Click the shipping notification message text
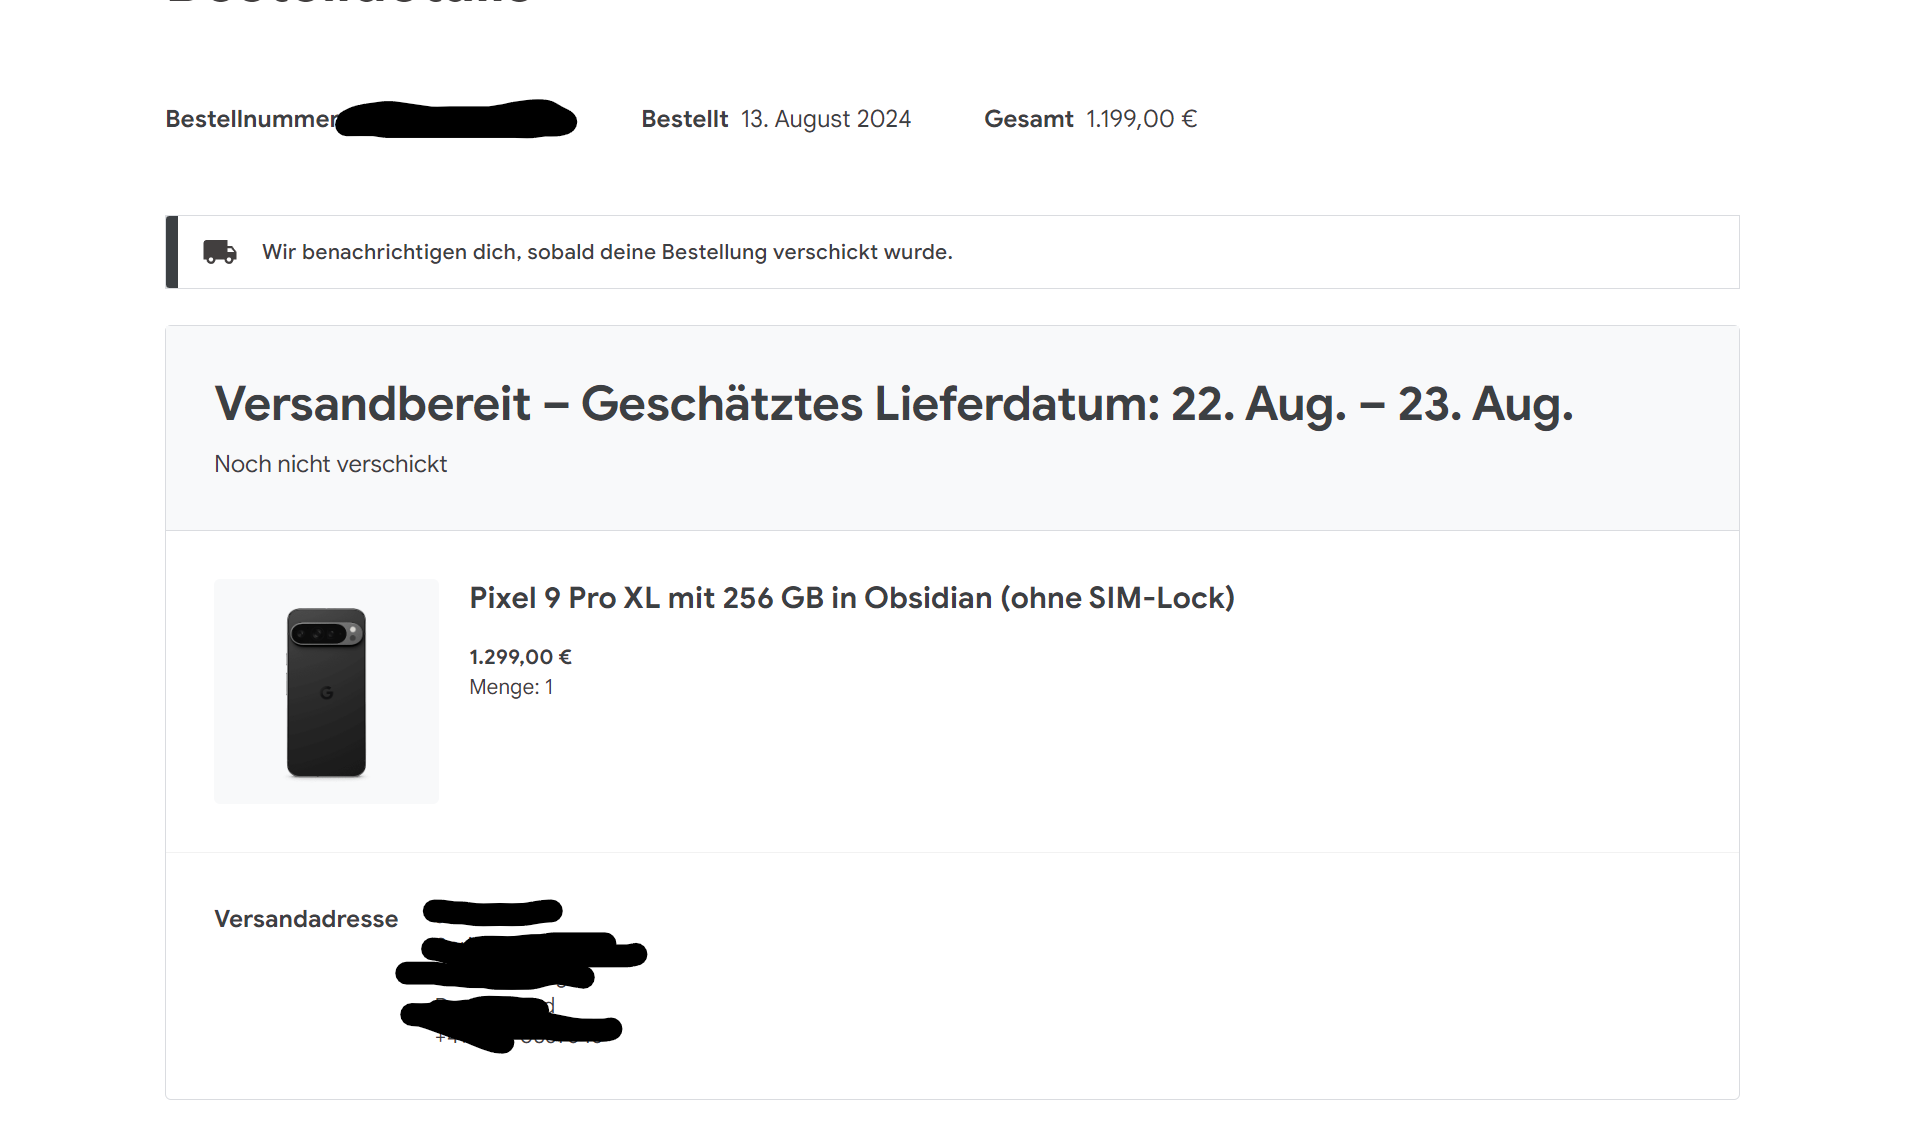This screenshot has width=1919, height=1145. (x=607, y=252)
